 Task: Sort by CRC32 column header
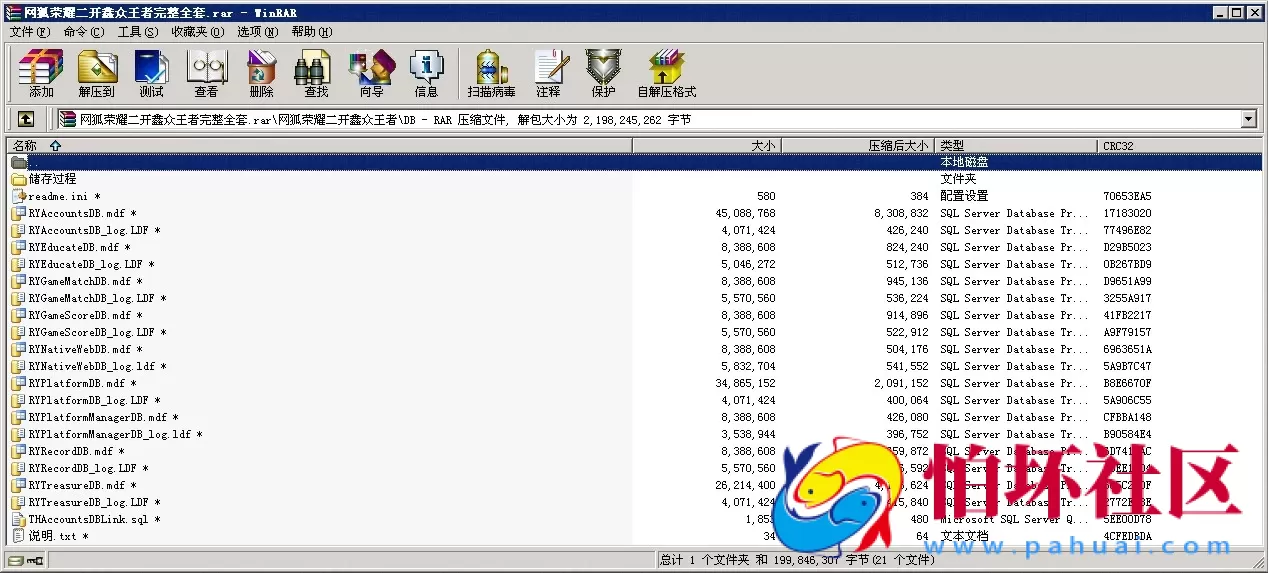(1179, 146)
